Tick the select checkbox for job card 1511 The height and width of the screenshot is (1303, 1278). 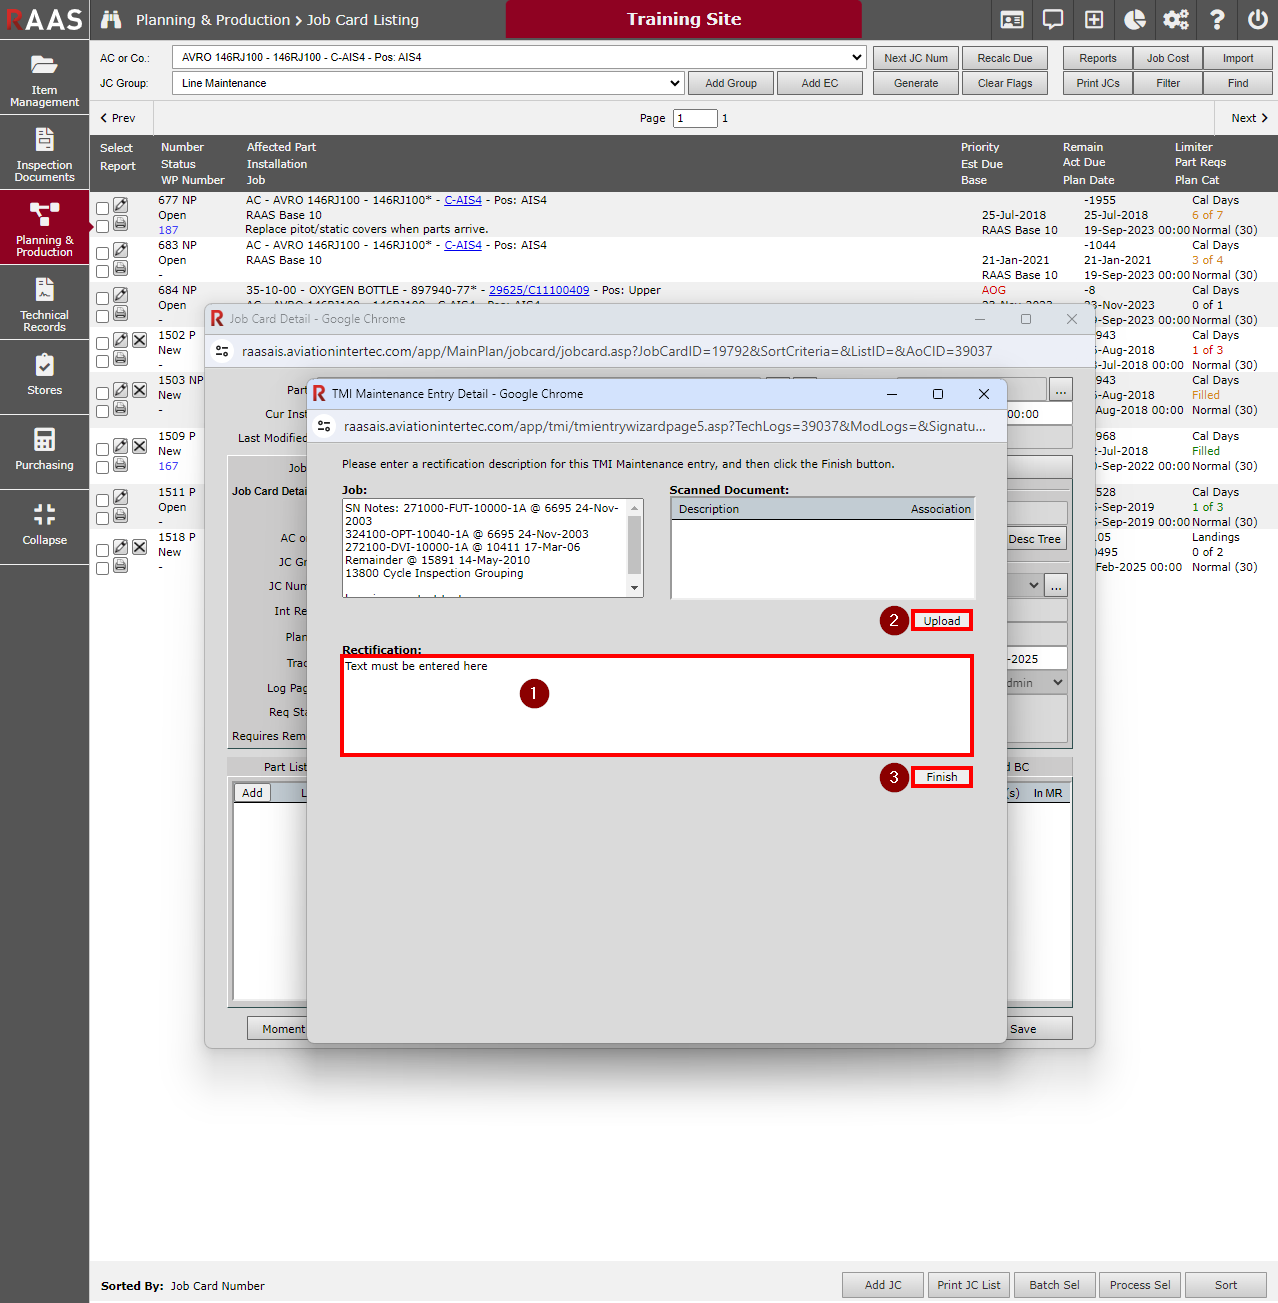point(102,501)
